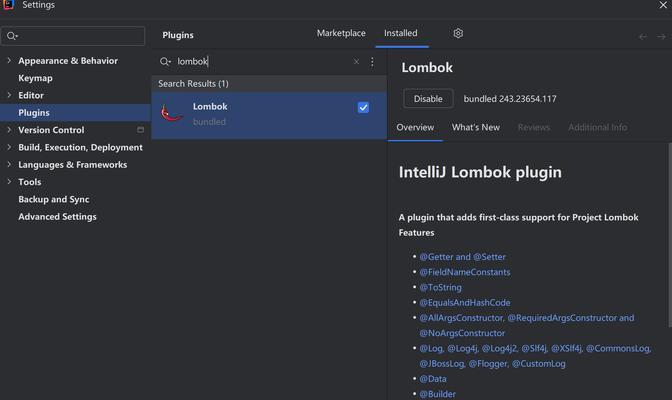672x400 pixels.
Task: Open the @JBossLog, @Flogger link
Action: [x=492, y=364]
